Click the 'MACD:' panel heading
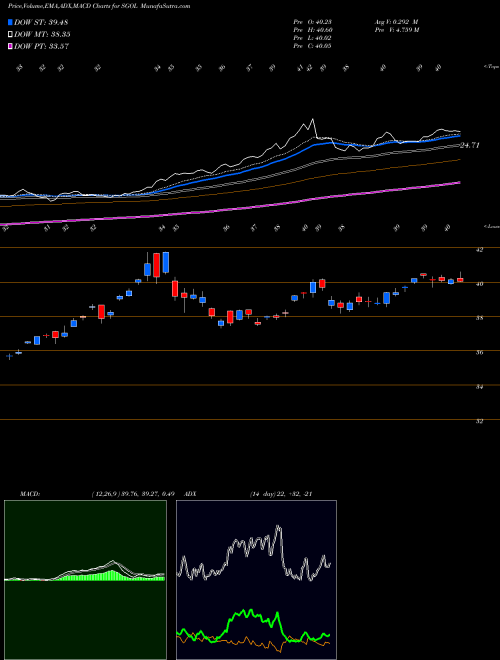Viewport: 500px width, 660px height. point(29,494)
